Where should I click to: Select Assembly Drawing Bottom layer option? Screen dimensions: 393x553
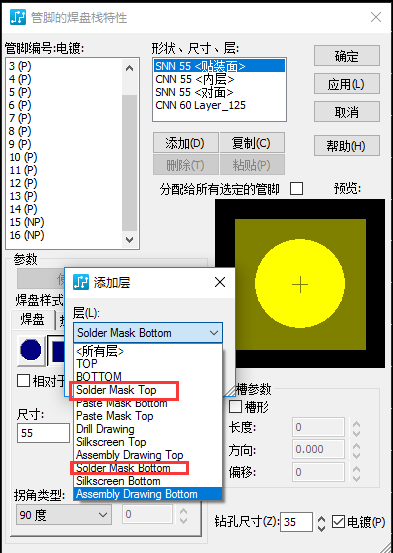tap(148, 494)
